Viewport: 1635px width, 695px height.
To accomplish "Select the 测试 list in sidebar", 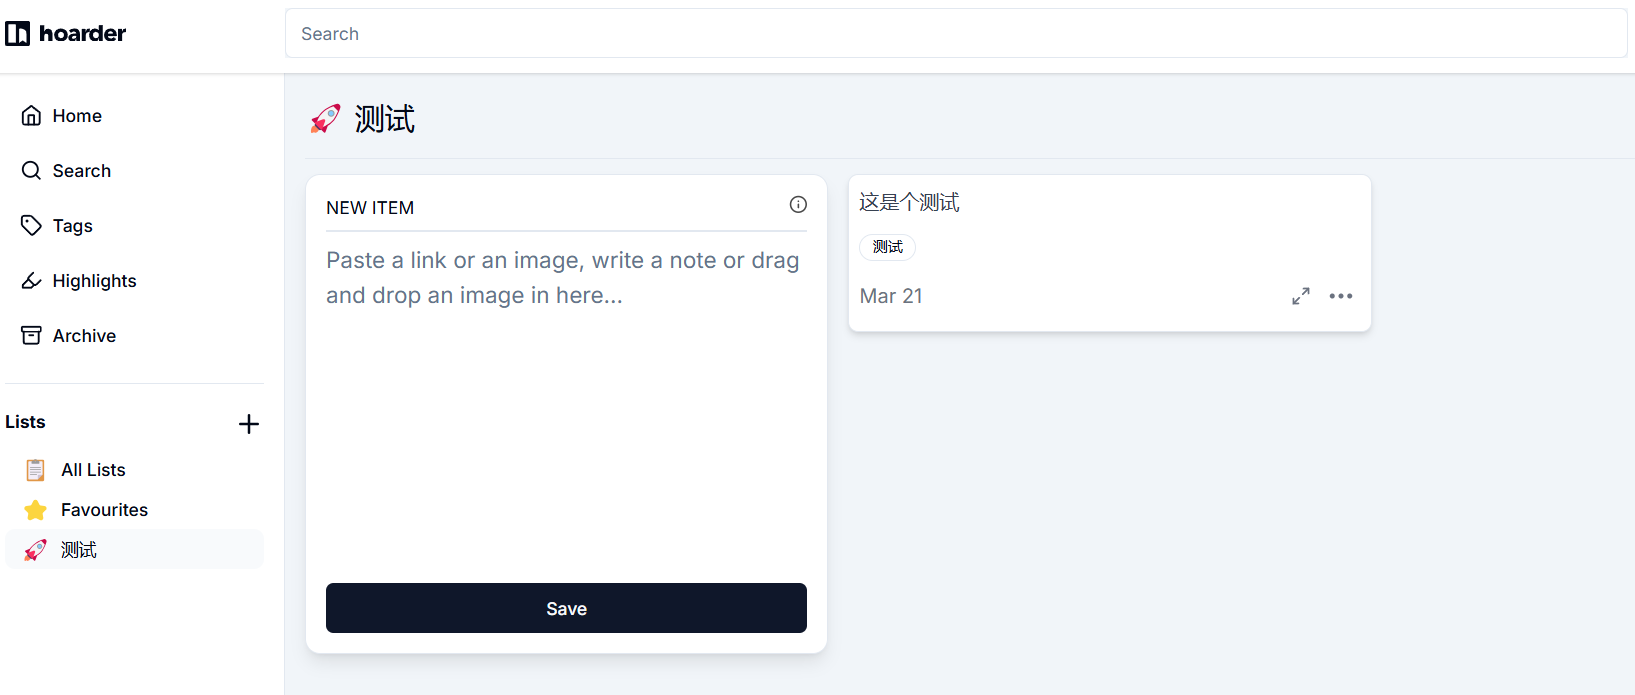I will tap(79, 550).
